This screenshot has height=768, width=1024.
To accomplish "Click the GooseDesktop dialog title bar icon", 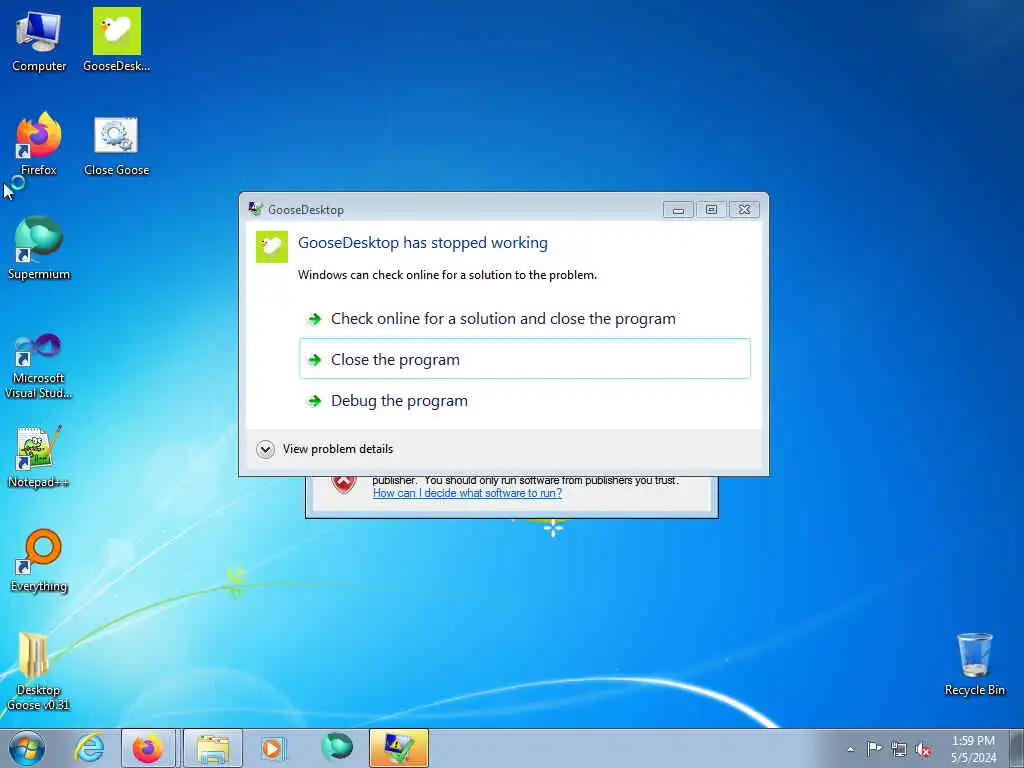I will point(255,209).
